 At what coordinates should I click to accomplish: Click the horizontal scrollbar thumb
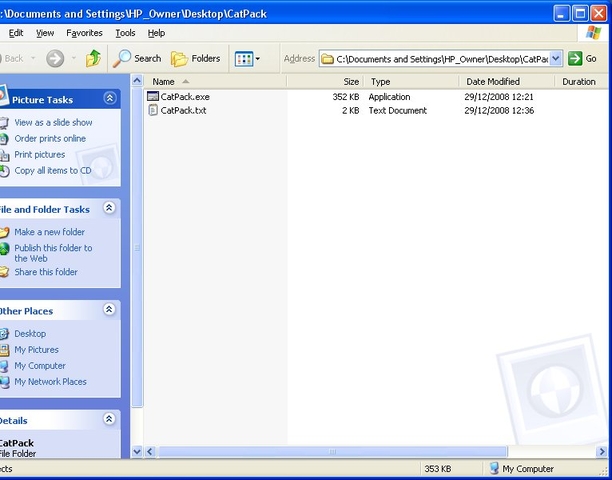332,452
